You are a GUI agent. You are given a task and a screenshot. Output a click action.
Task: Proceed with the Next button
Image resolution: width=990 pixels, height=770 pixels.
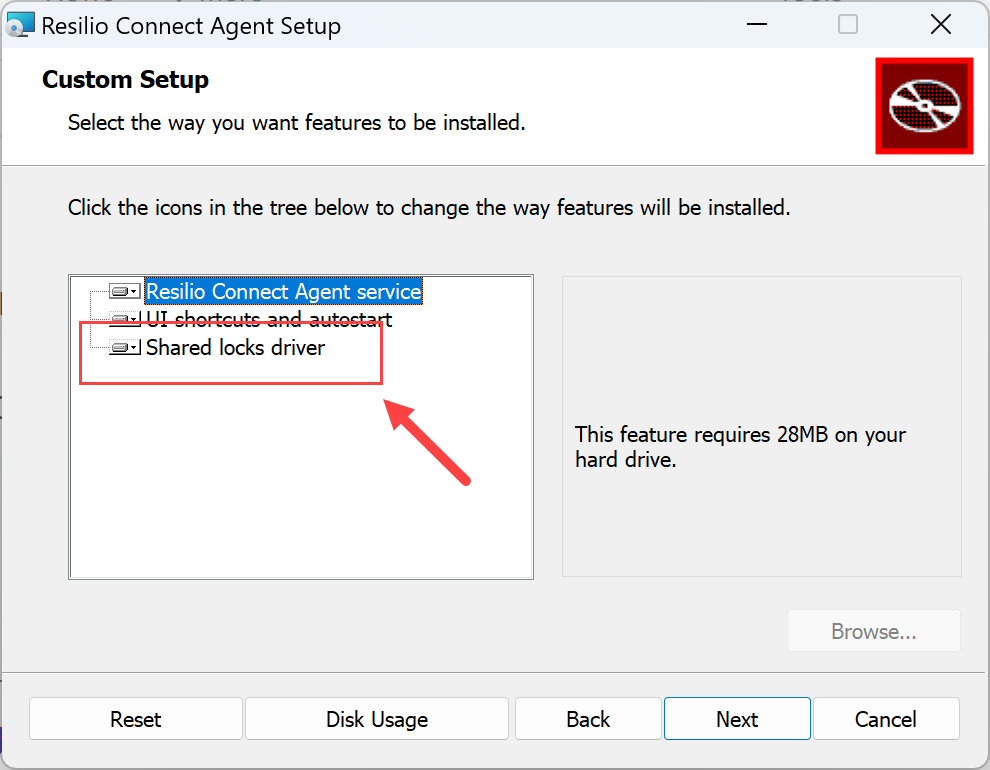coord(737,719)
